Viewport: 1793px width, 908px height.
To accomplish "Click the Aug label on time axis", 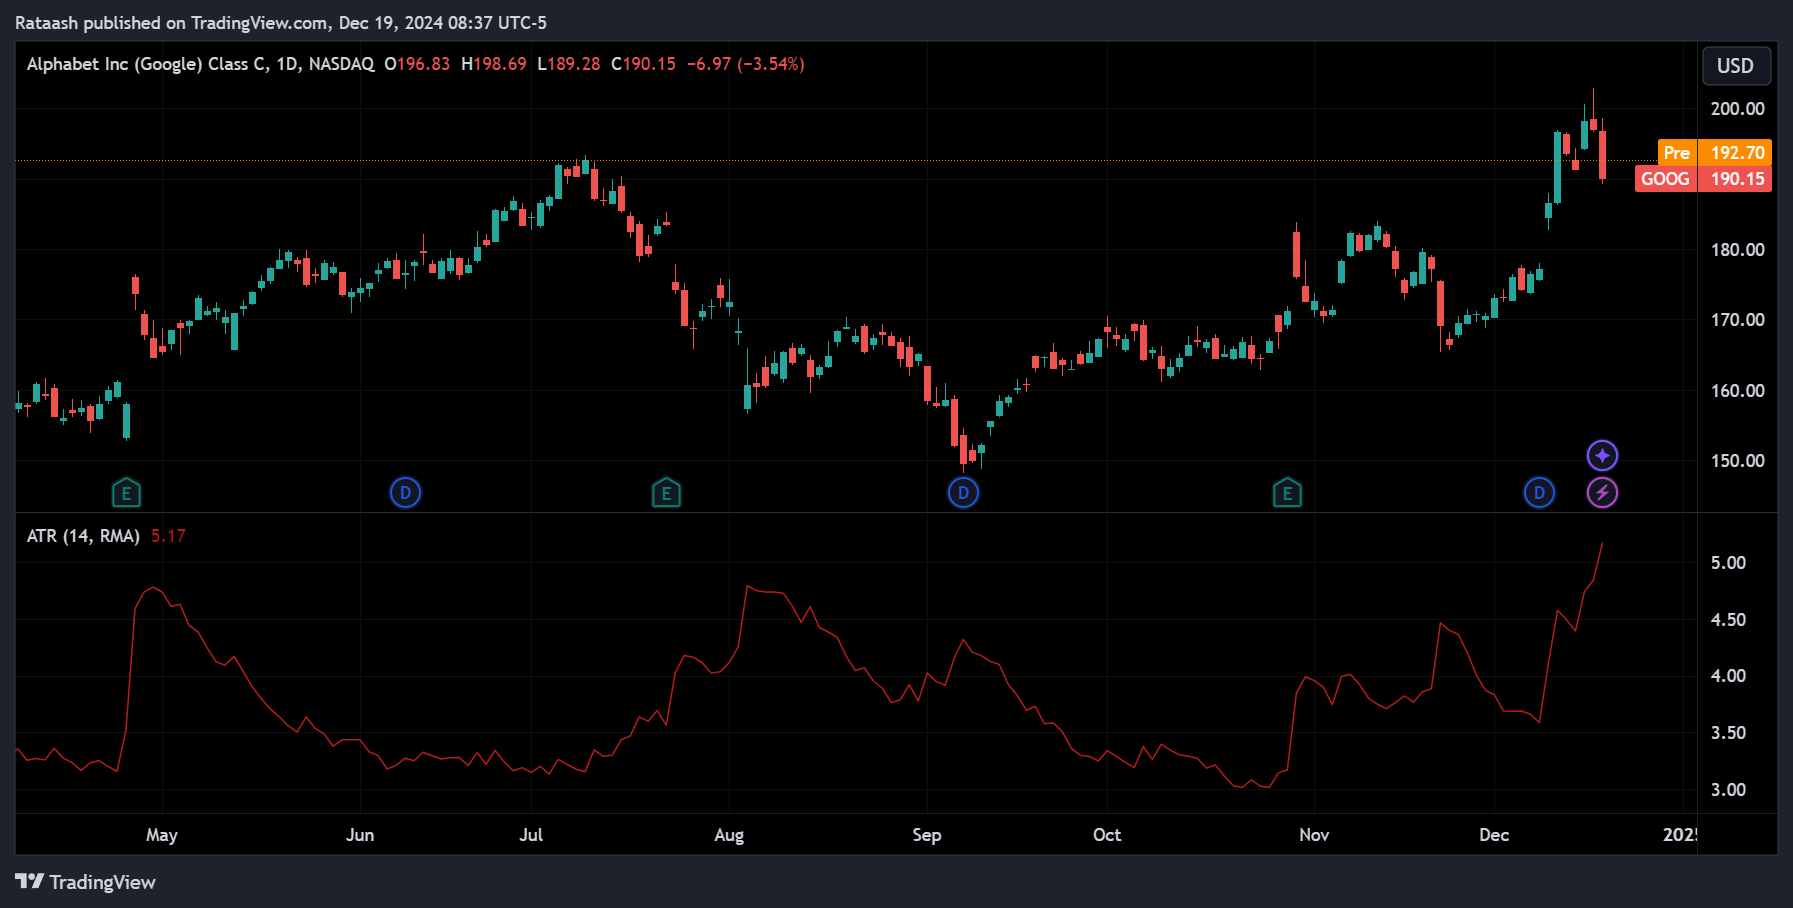I will click(729, 835).
